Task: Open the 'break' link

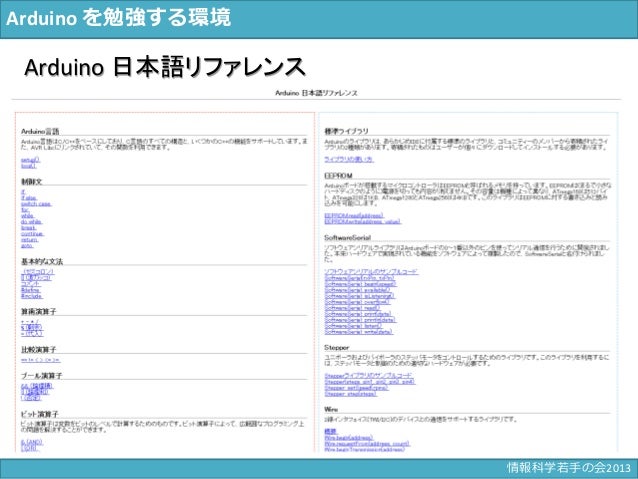Action: click(x=28, y=228)
